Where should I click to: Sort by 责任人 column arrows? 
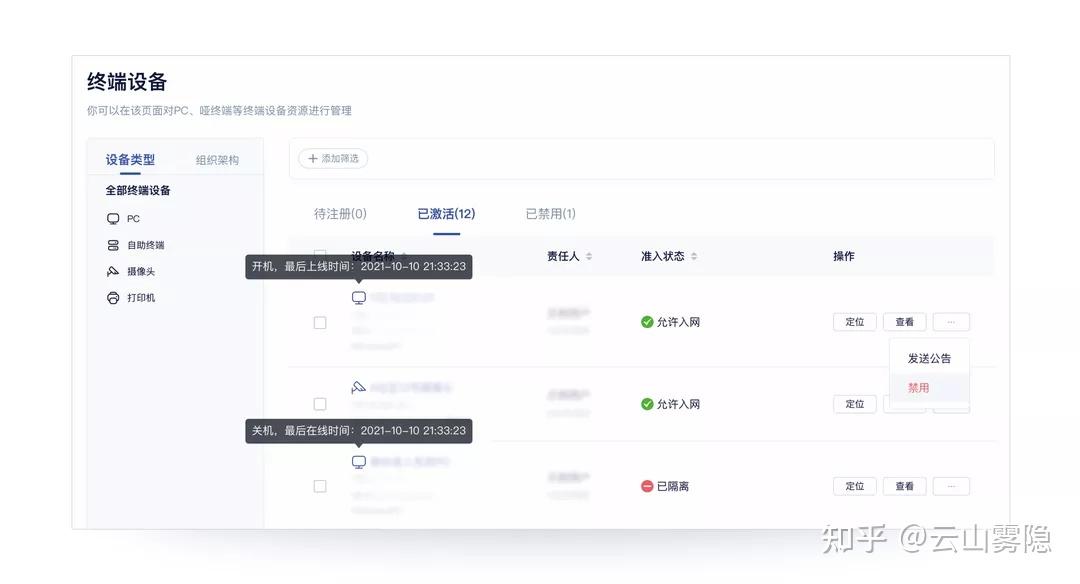(589, 257)
